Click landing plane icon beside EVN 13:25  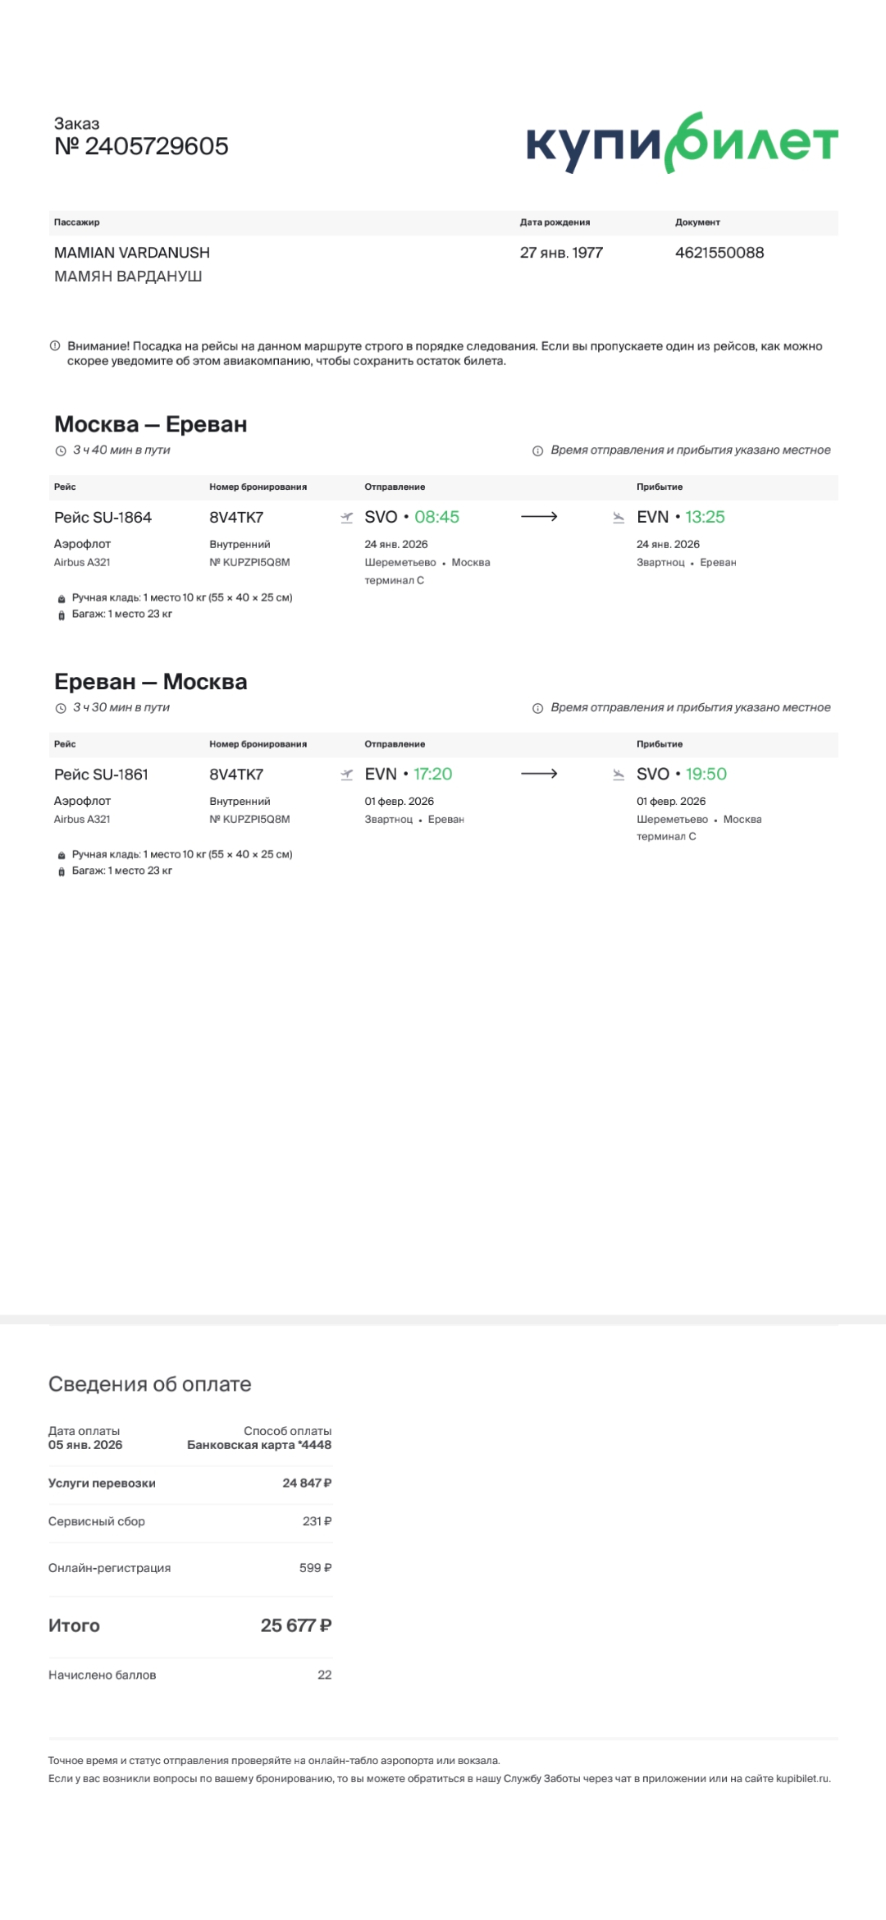click(619, 517)
